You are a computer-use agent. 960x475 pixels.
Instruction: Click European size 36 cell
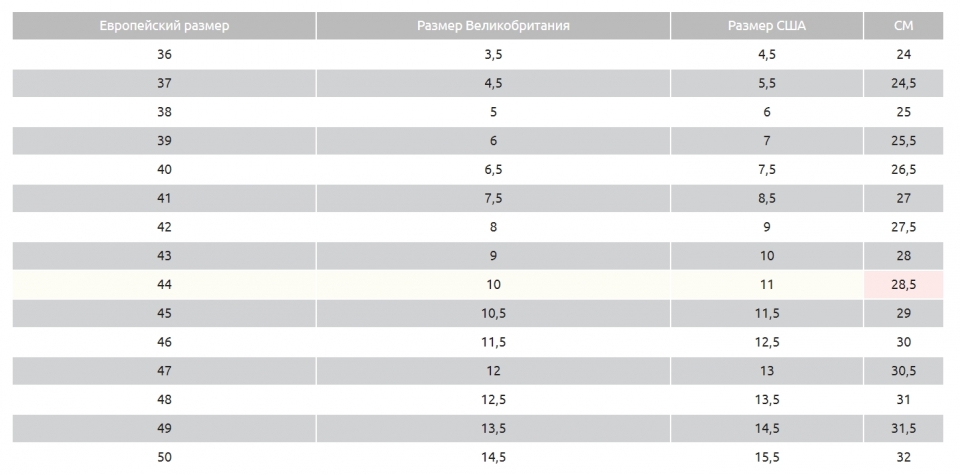tap(164, 54)
